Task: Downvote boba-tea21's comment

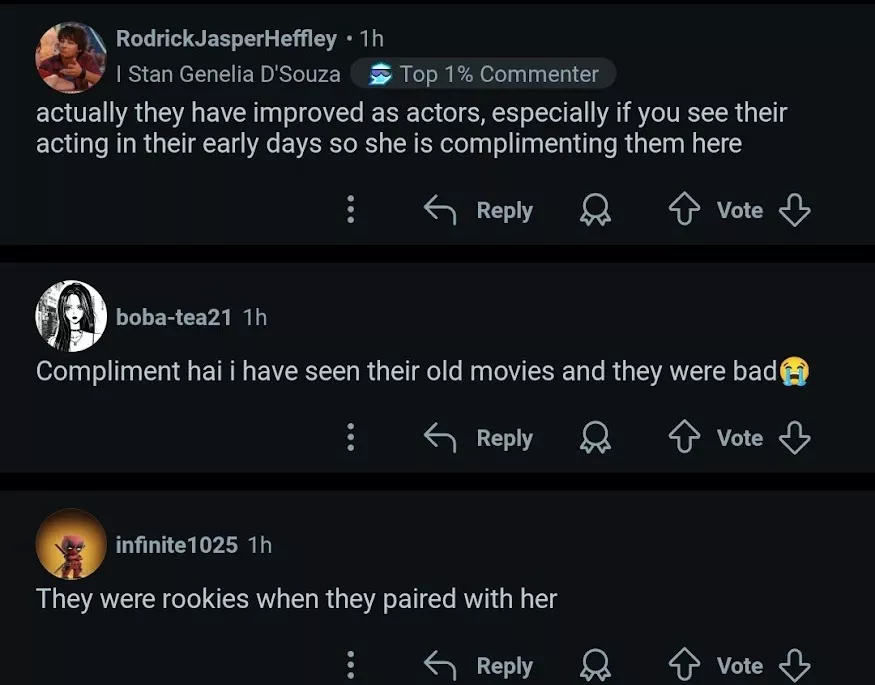Action: click(794, 438)
